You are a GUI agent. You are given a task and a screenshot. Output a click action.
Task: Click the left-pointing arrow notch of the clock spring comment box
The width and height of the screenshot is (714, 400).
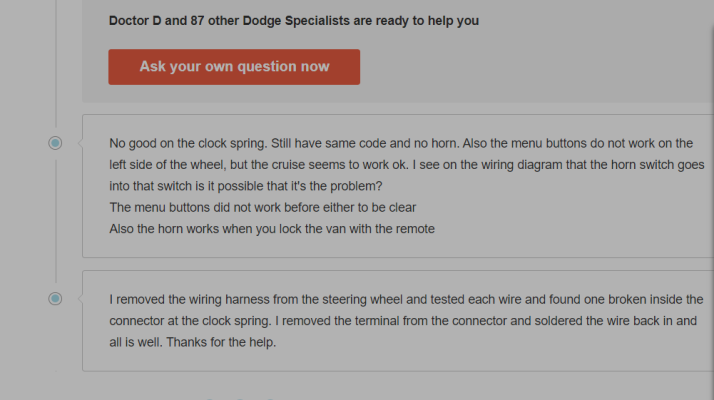coord(80,143)
